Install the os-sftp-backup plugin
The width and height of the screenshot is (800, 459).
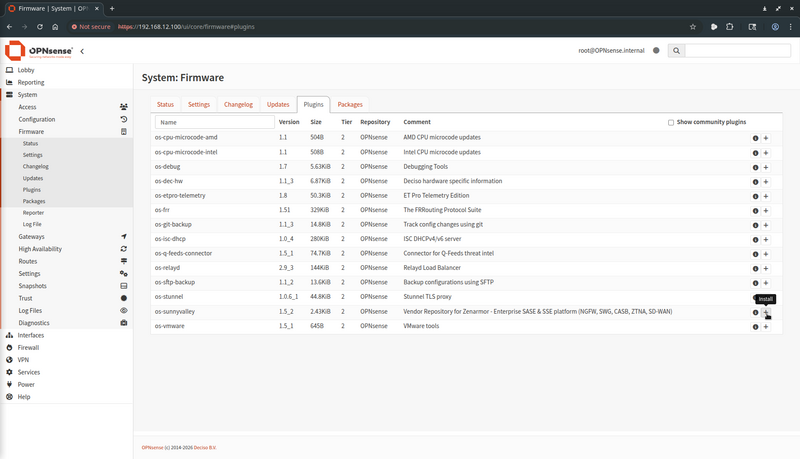(766, 283)
